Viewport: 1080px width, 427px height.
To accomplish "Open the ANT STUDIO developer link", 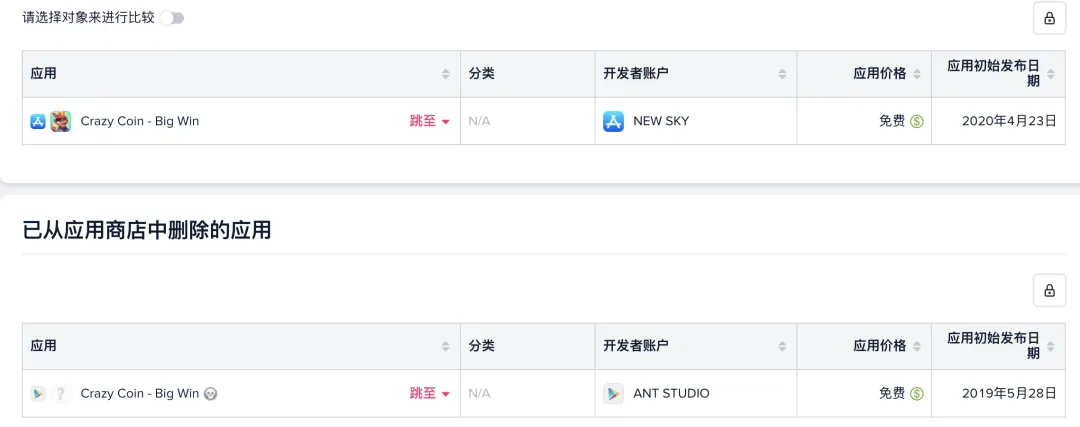I will 671,393.
